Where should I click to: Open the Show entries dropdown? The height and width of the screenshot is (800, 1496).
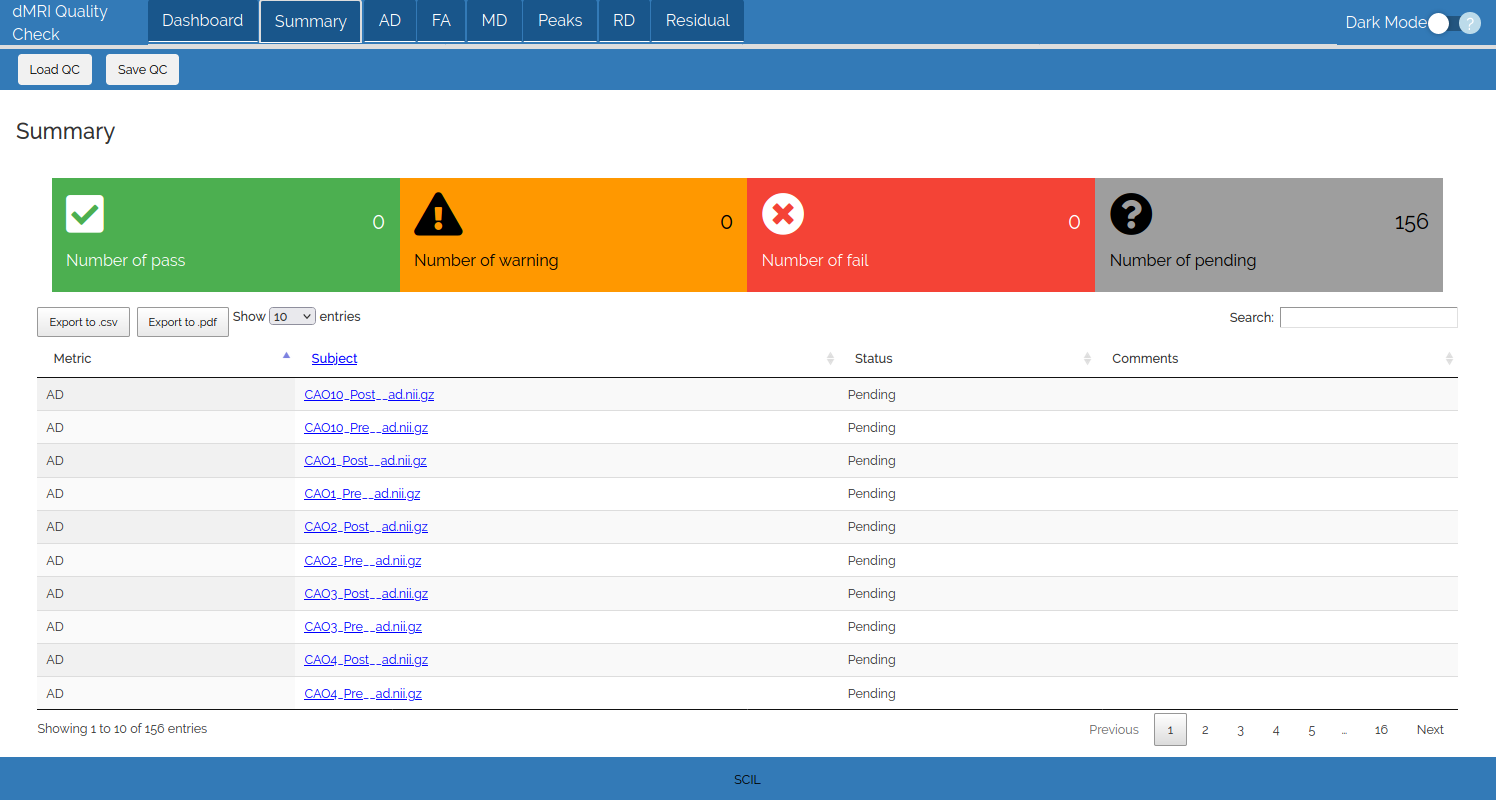pos(292,316)
